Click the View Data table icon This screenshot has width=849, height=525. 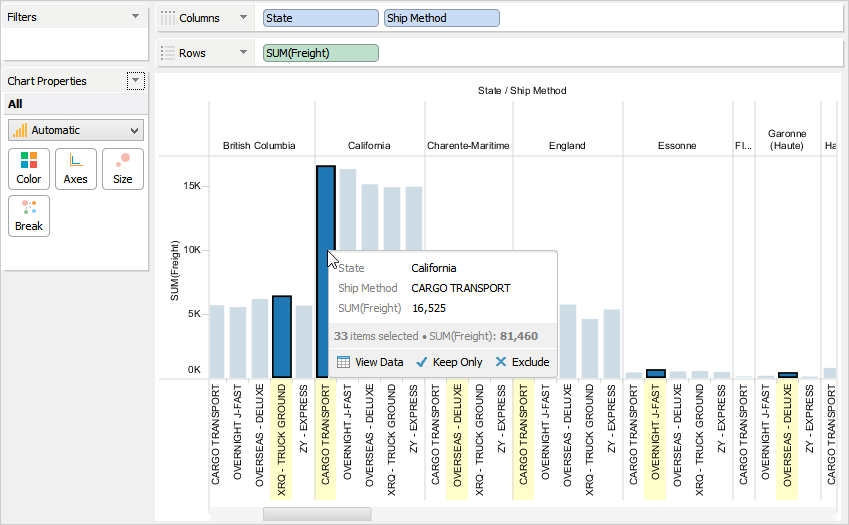(x=343, y=362)
